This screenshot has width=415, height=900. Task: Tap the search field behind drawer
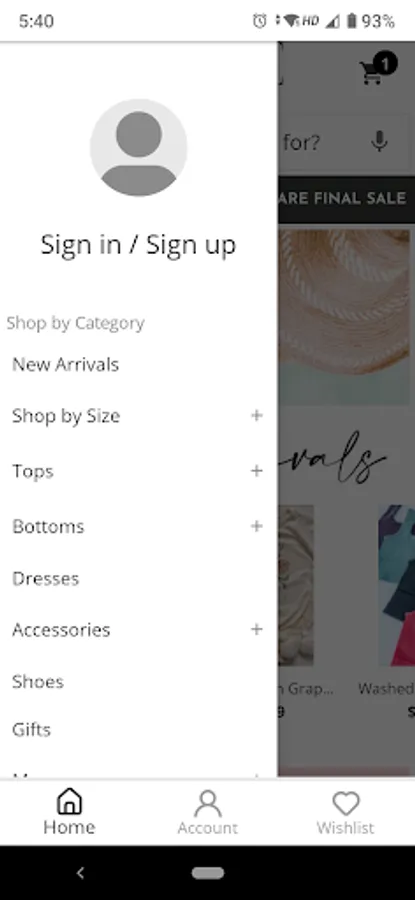(346, 142)
